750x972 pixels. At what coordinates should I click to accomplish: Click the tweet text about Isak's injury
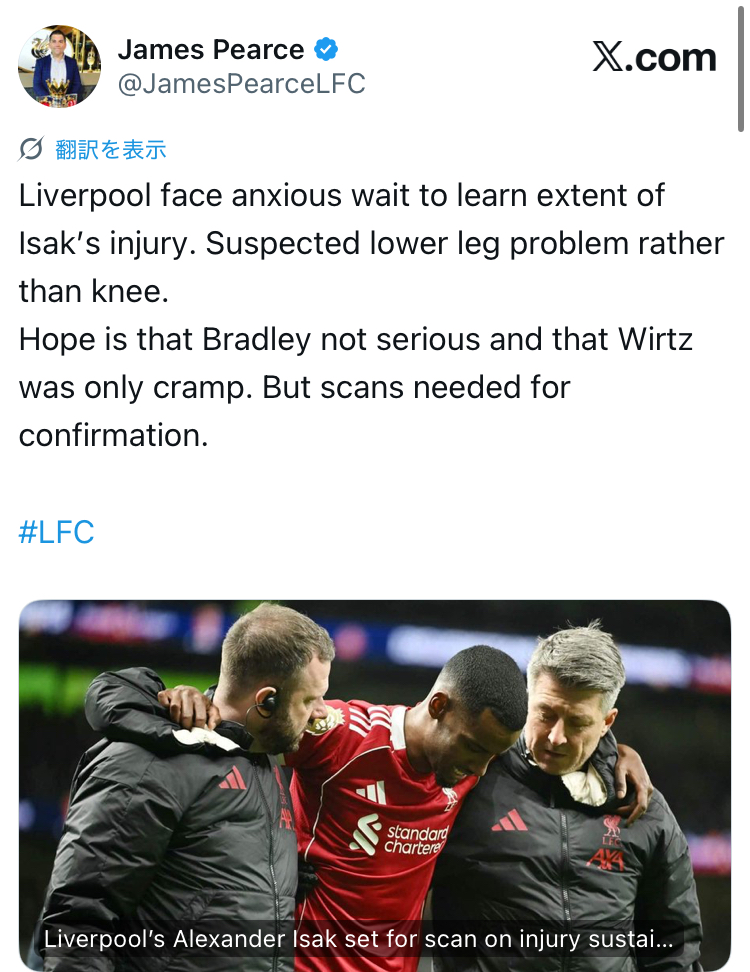(371, 243)
